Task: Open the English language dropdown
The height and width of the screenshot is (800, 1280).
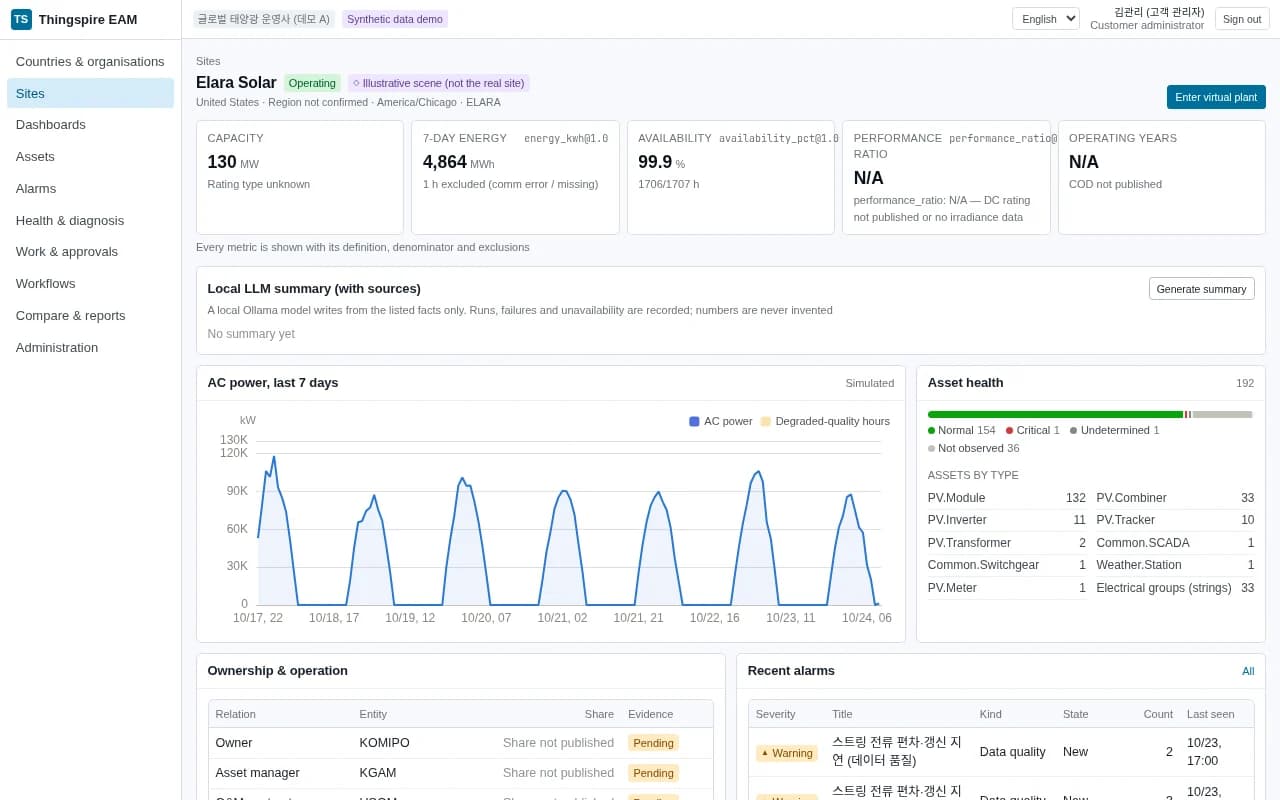Action: pyautogui.click(x=1045, y=19)
